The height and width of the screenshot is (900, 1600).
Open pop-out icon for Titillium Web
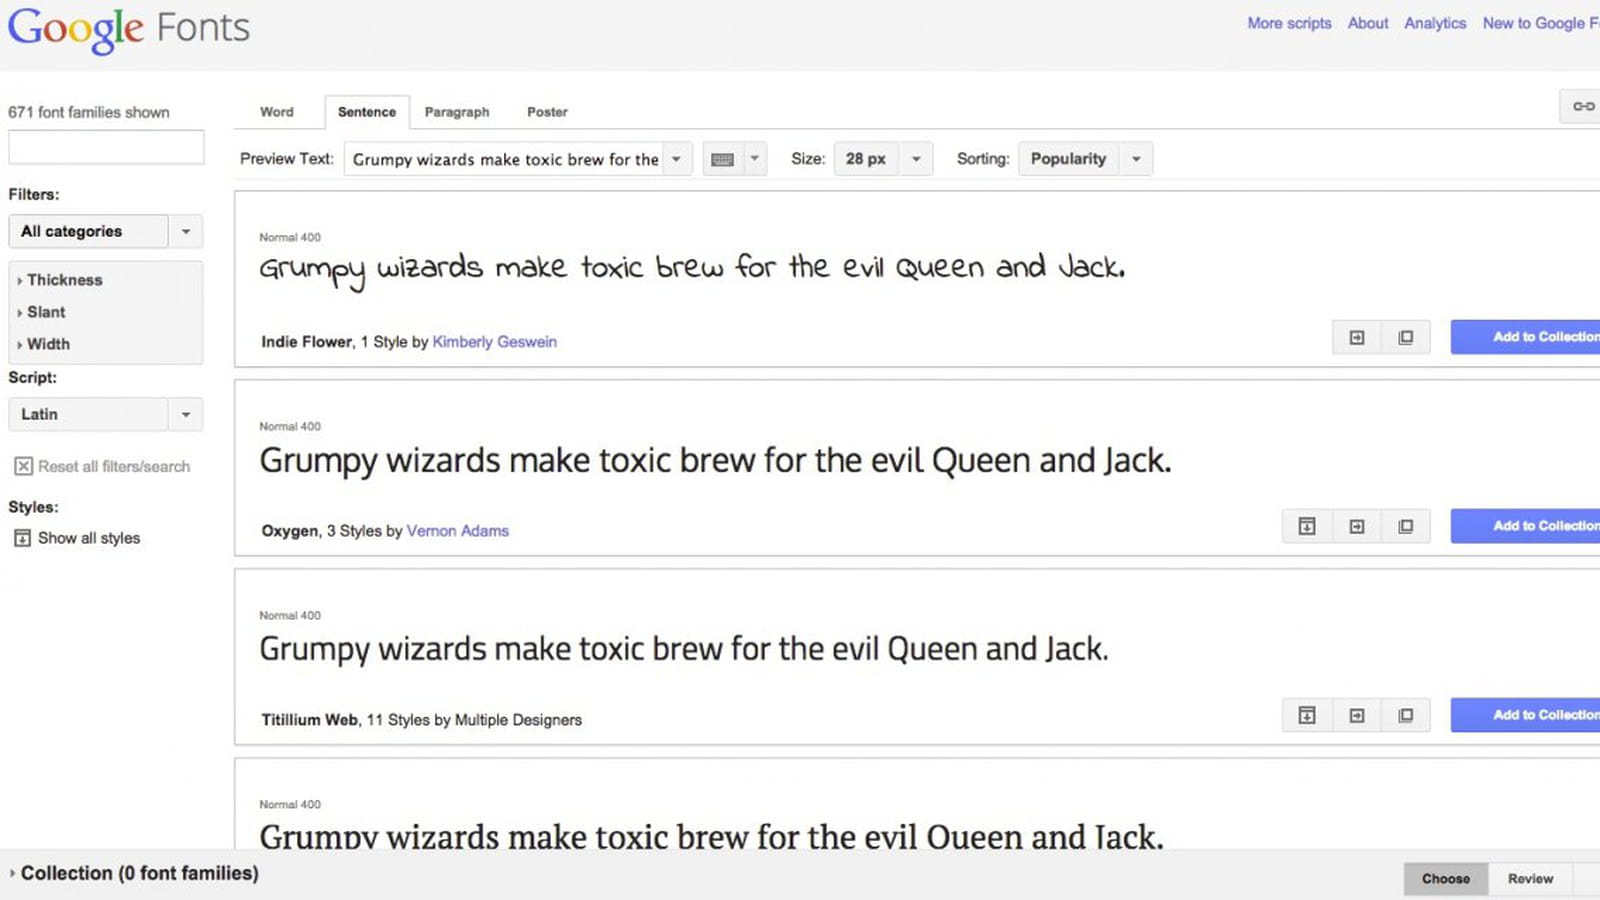(x=1406, y=715)
